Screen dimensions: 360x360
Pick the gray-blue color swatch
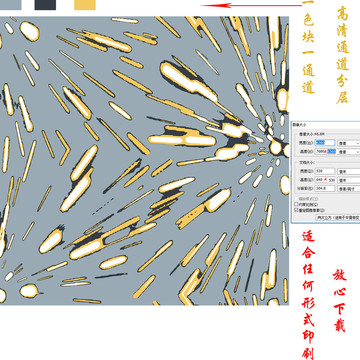[x=10, y=4]
